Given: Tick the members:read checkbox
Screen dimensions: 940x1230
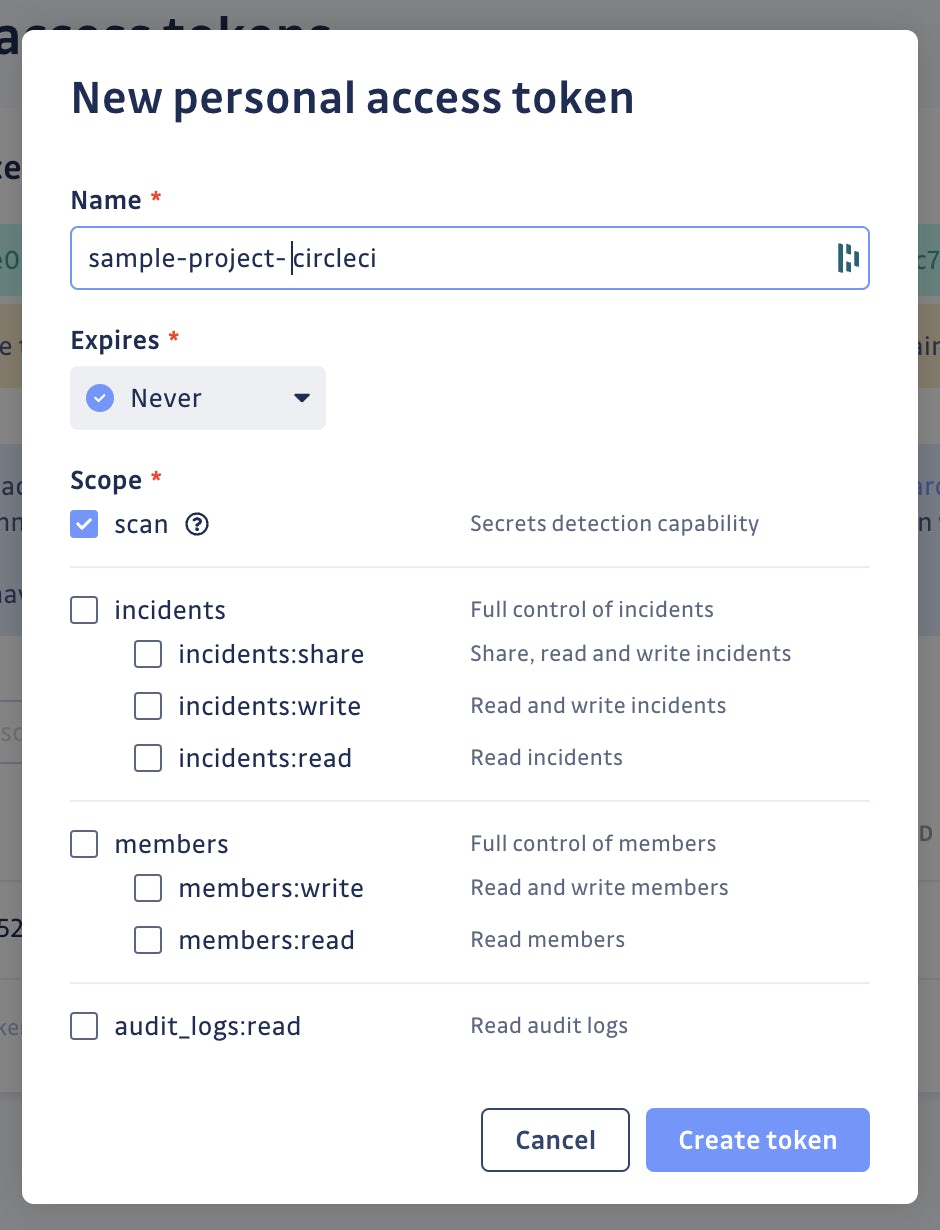Looking at the screenshot, I should pos(148,940).
